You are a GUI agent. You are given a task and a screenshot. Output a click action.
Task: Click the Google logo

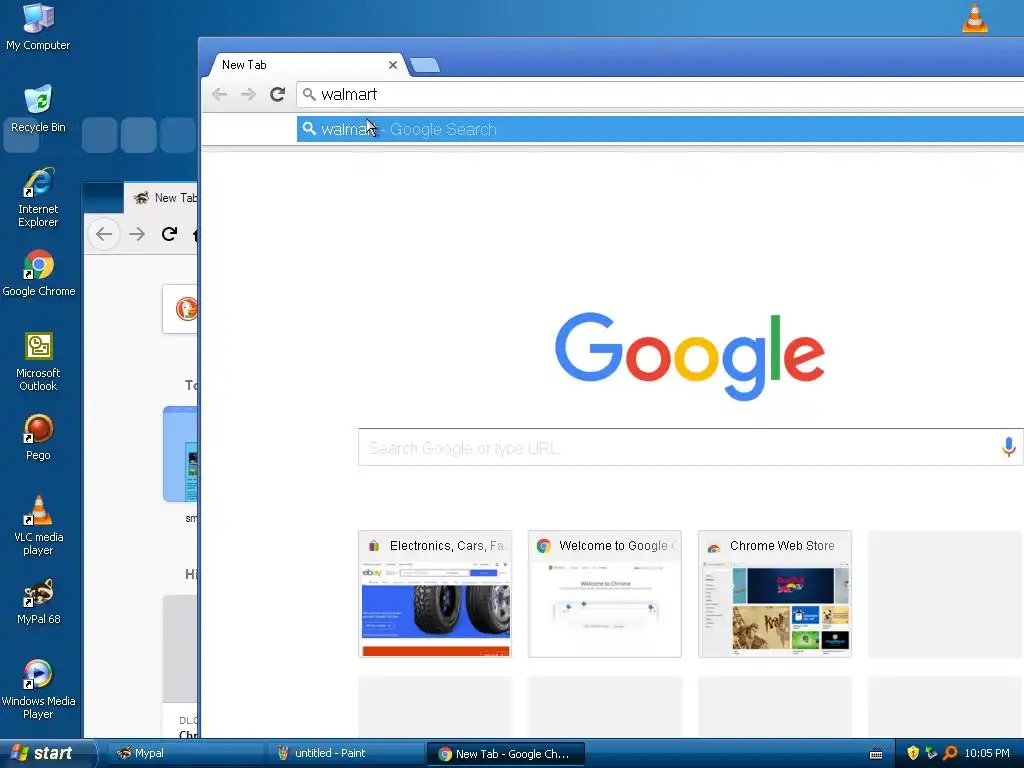690,356
